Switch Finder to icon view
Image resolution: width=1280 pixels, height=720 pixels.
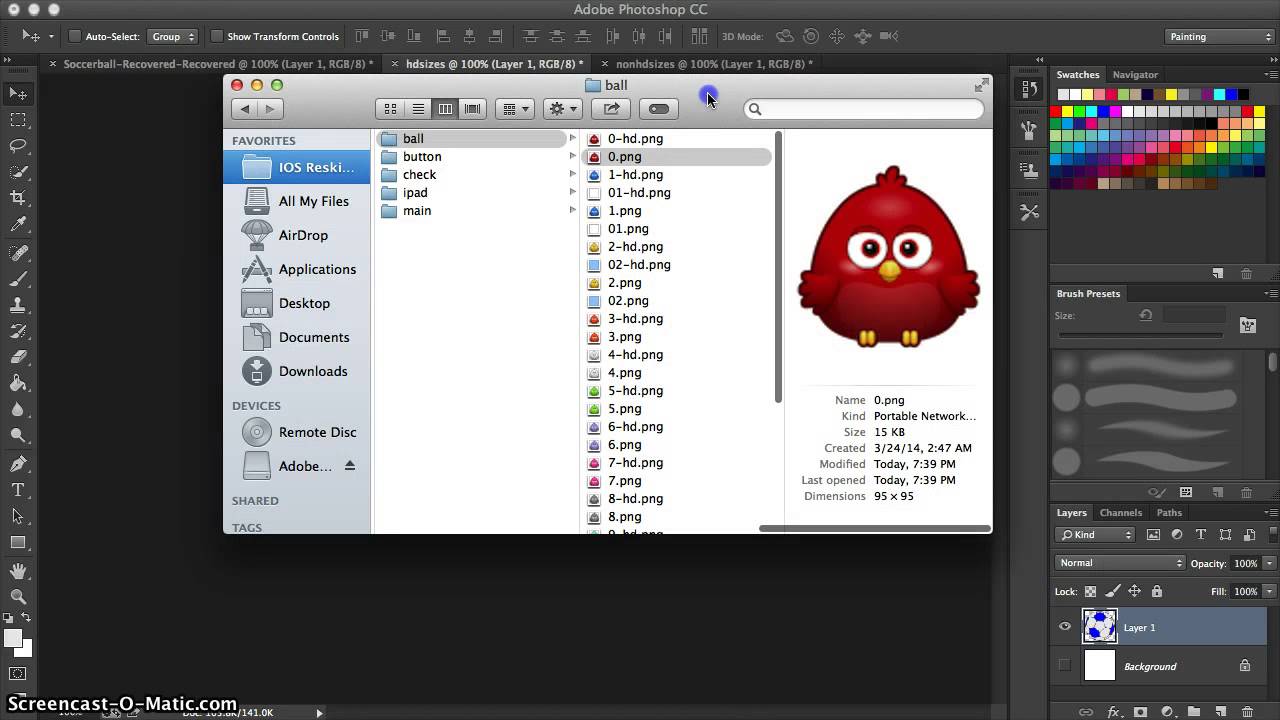[x=390, y=109]
